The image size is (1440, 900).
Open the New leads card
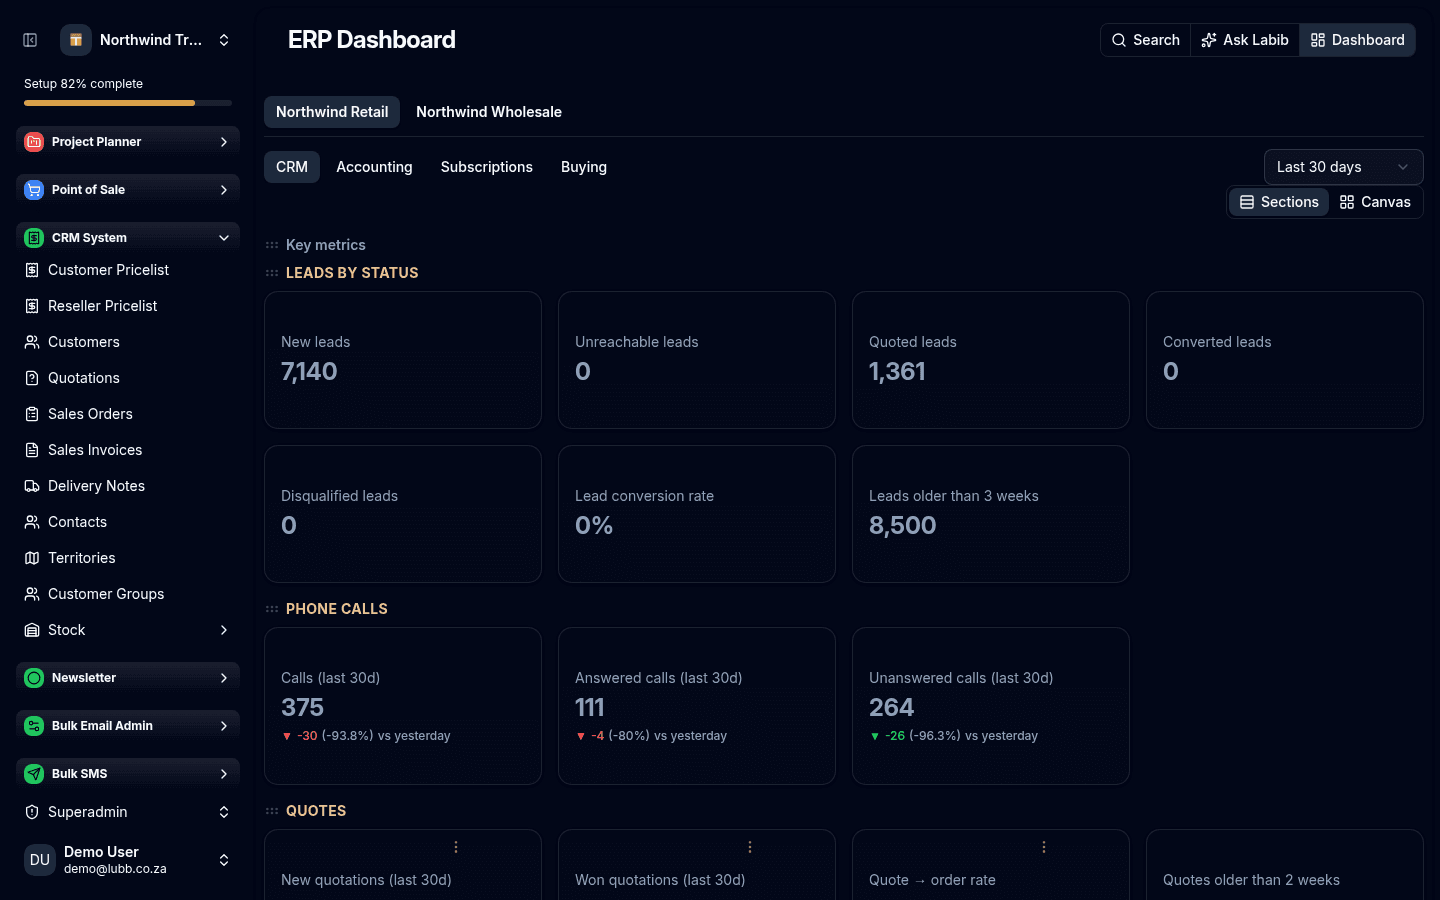point(403,360)
